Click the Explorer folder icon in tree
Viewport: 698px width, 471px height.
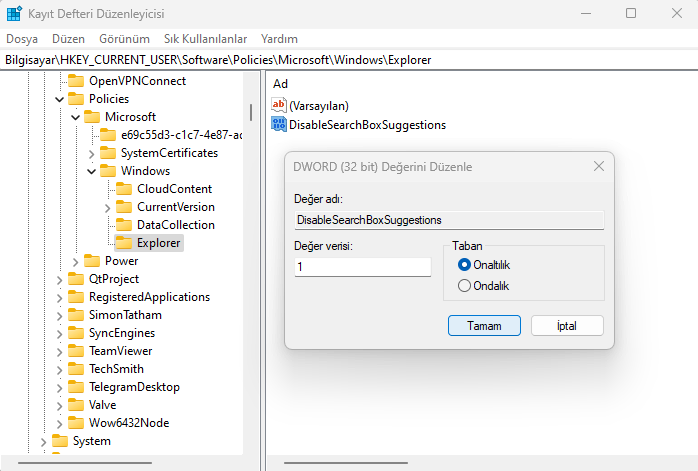click(124, 243)
